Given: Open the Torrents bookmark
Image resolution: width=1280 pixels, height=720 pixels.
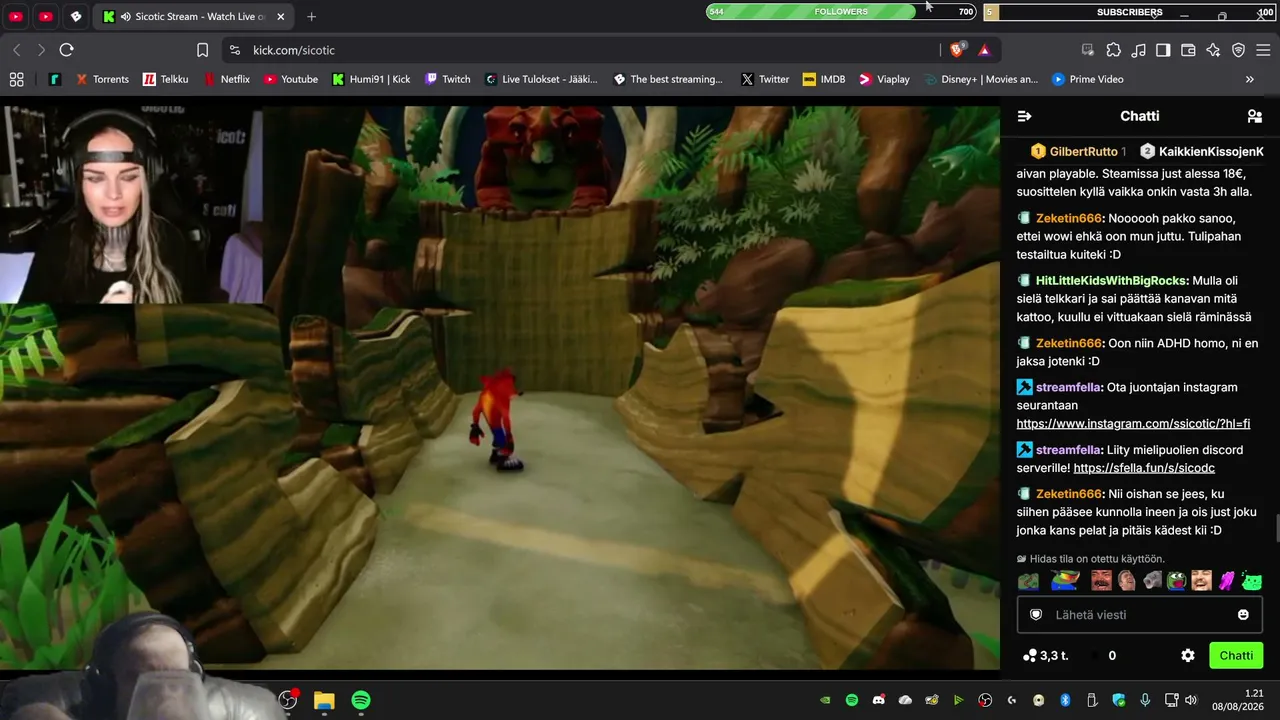Looking at the screenshot, I should (102, 79).
